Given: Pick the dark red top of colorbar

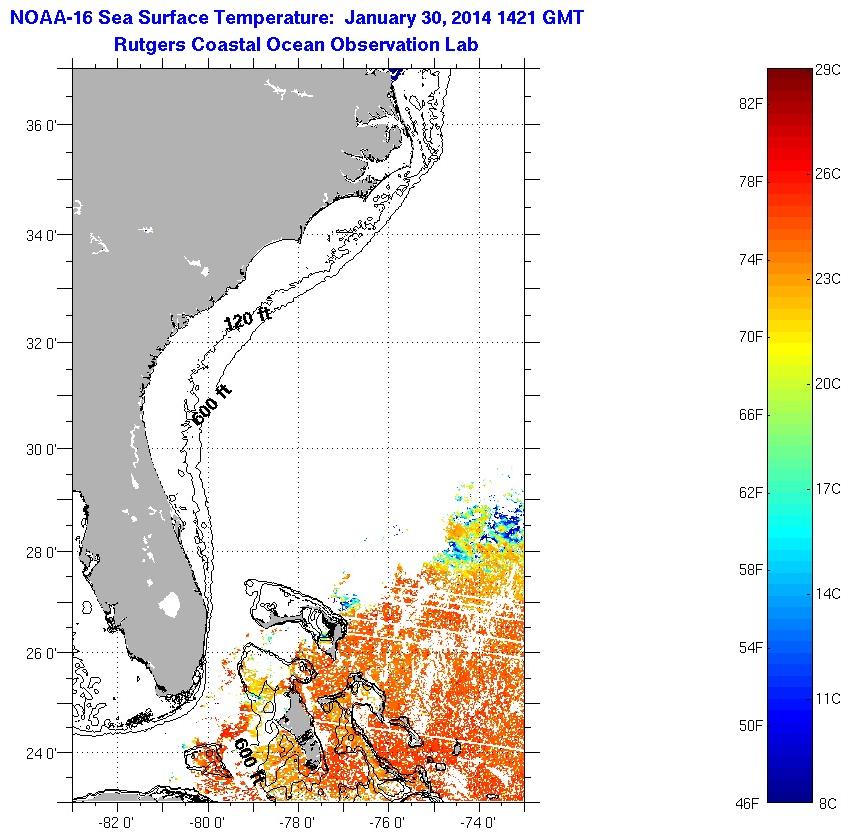Looking at the screenshot, I should (x=790, y=78).
